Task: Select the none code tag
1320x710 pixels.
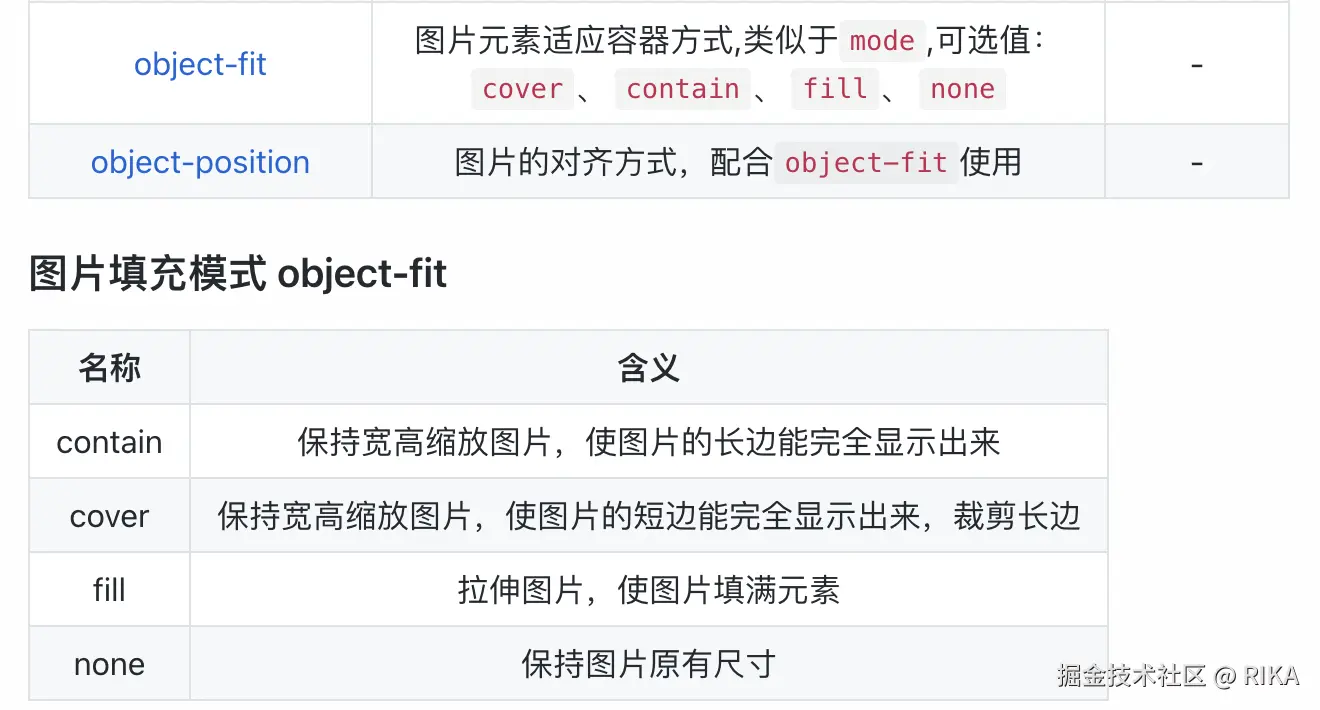Action: (962, 89)
